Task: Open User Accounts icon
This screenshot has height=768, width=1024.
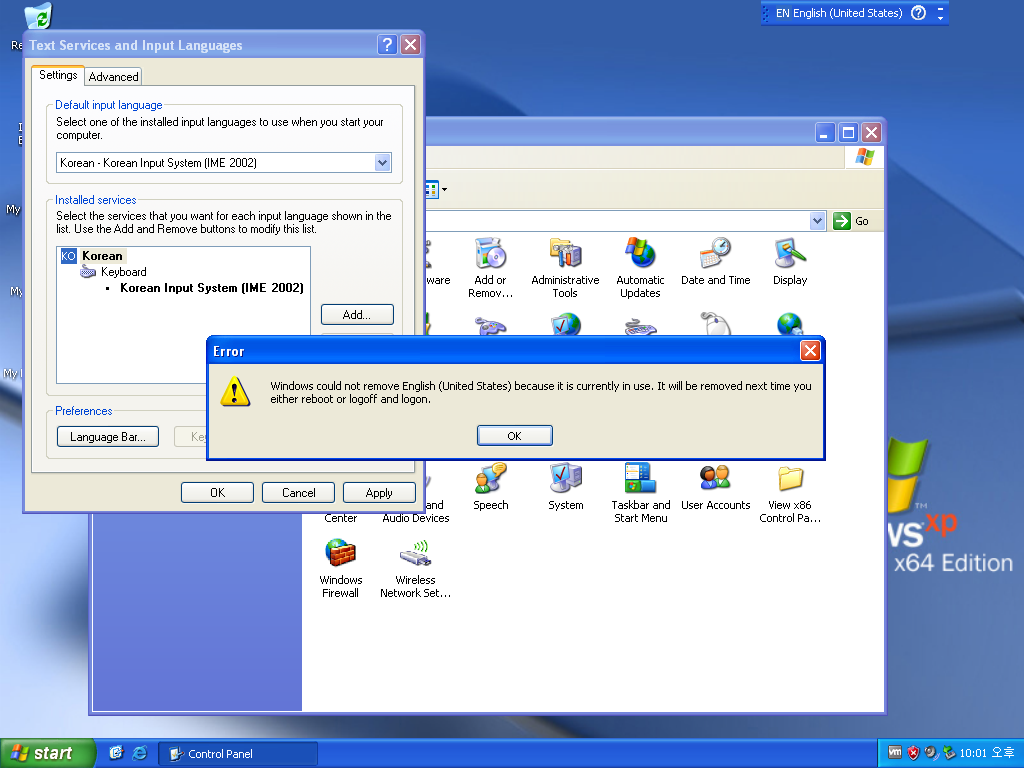Action: tap(715, 487)
